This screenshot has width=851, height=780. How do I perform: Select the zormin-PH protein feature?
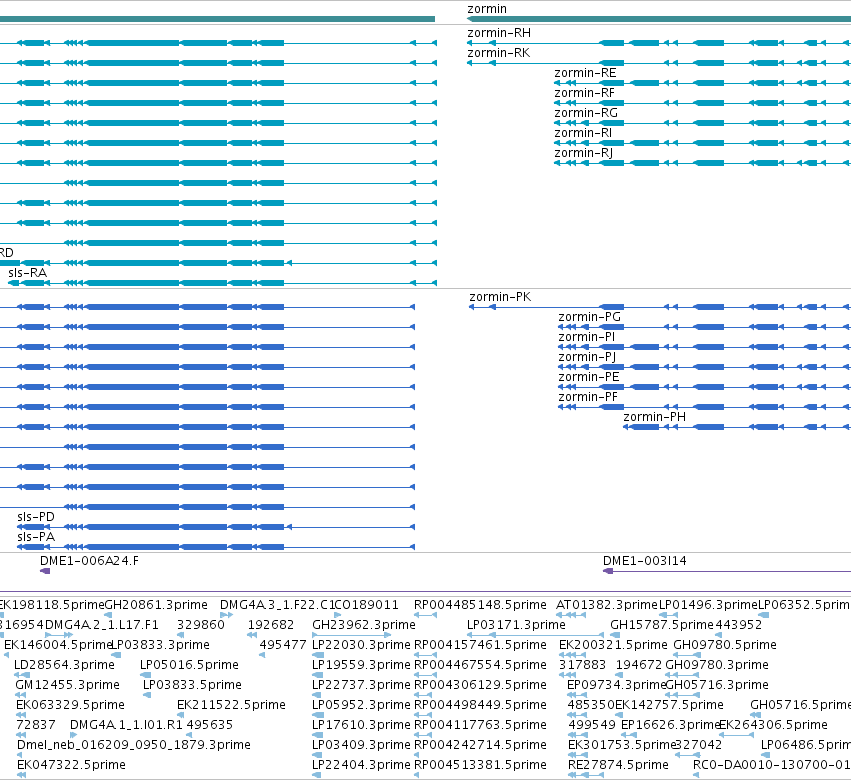tap(737, 427)
